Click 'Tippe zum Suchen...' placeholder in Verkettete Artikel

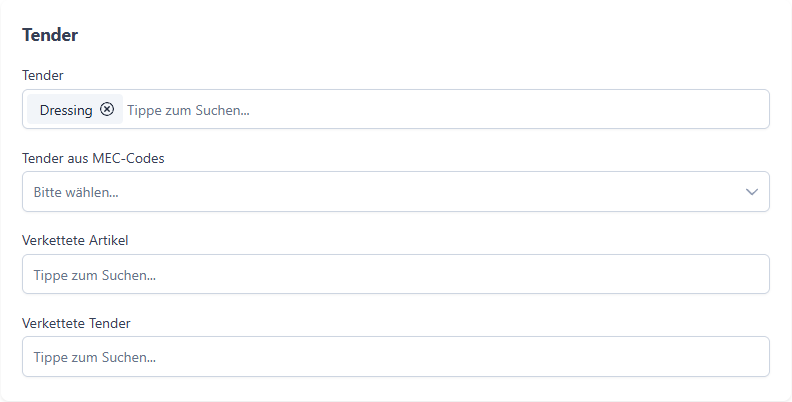click(x=95, y=275)
